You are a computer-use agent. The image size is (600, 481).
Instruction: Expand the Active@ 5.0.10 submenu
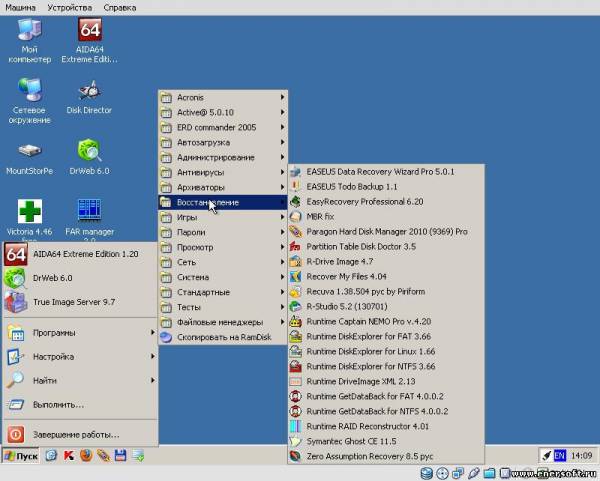point(223,113)
